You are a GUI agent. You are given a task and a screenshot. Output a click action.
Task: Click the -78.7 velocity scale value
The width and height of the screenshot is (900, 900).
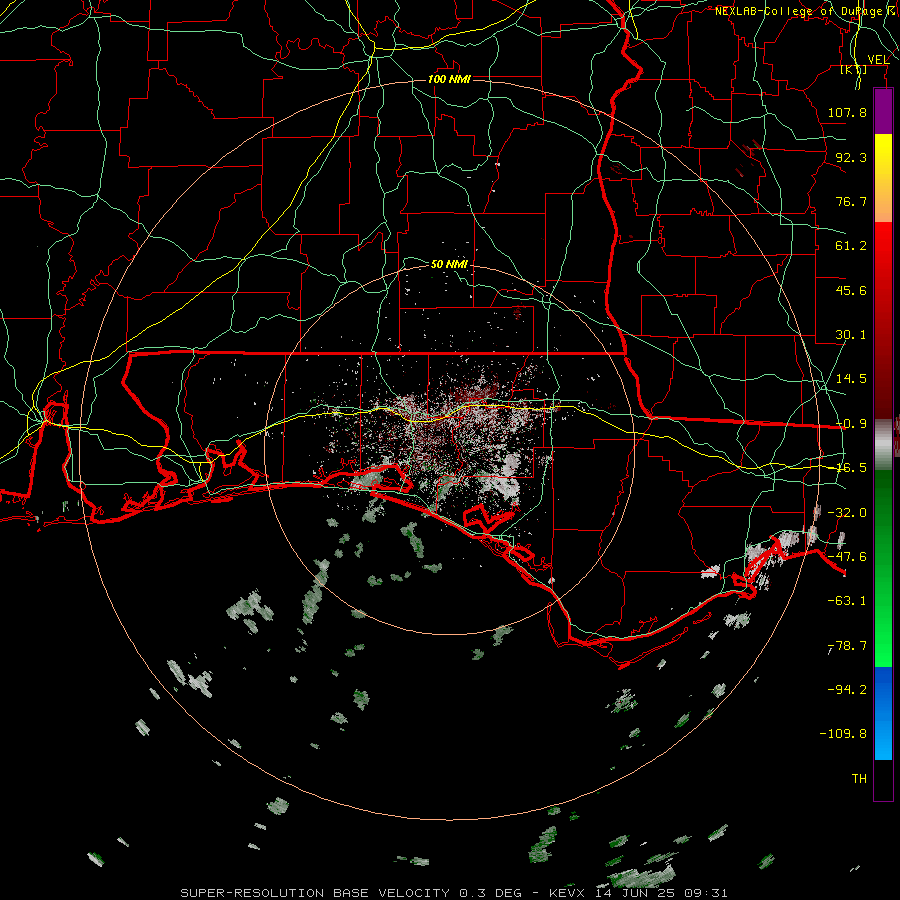point(847,646)
